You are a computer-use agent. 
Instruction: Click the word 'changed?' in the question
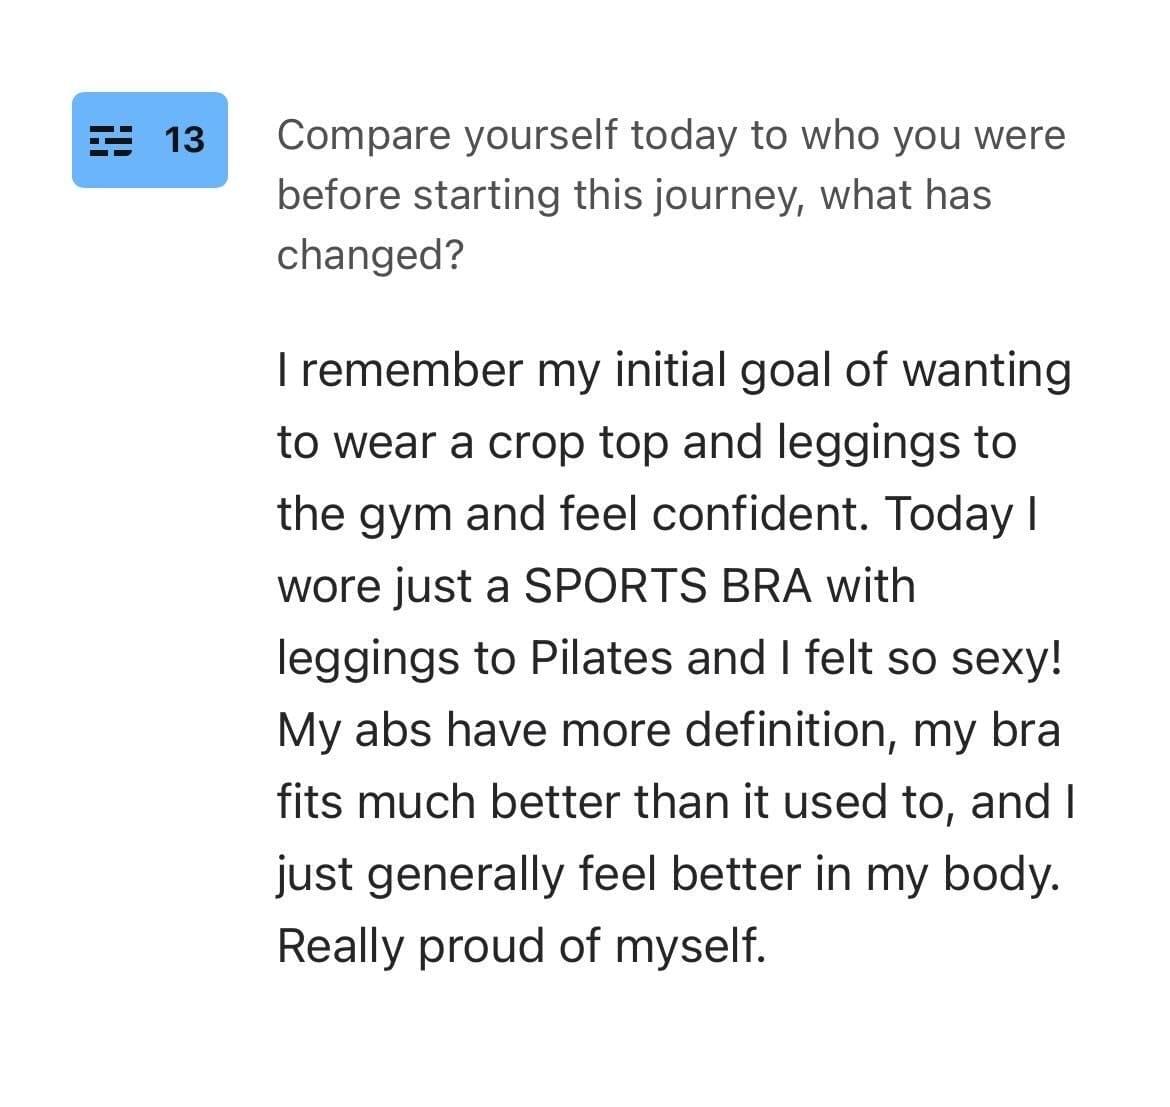click(x=371, y=255)
